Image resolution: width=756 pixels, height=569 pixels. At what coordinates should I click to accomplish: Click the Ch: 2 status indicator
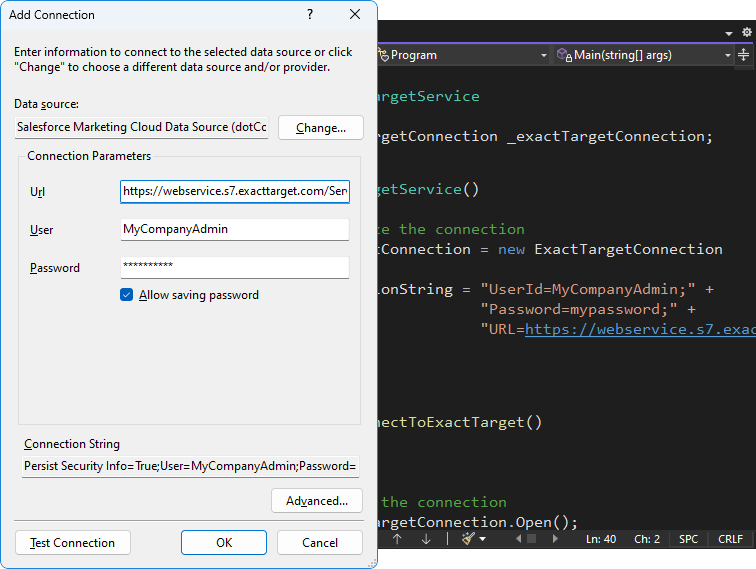pyautogui.click(x=647, y=539)
